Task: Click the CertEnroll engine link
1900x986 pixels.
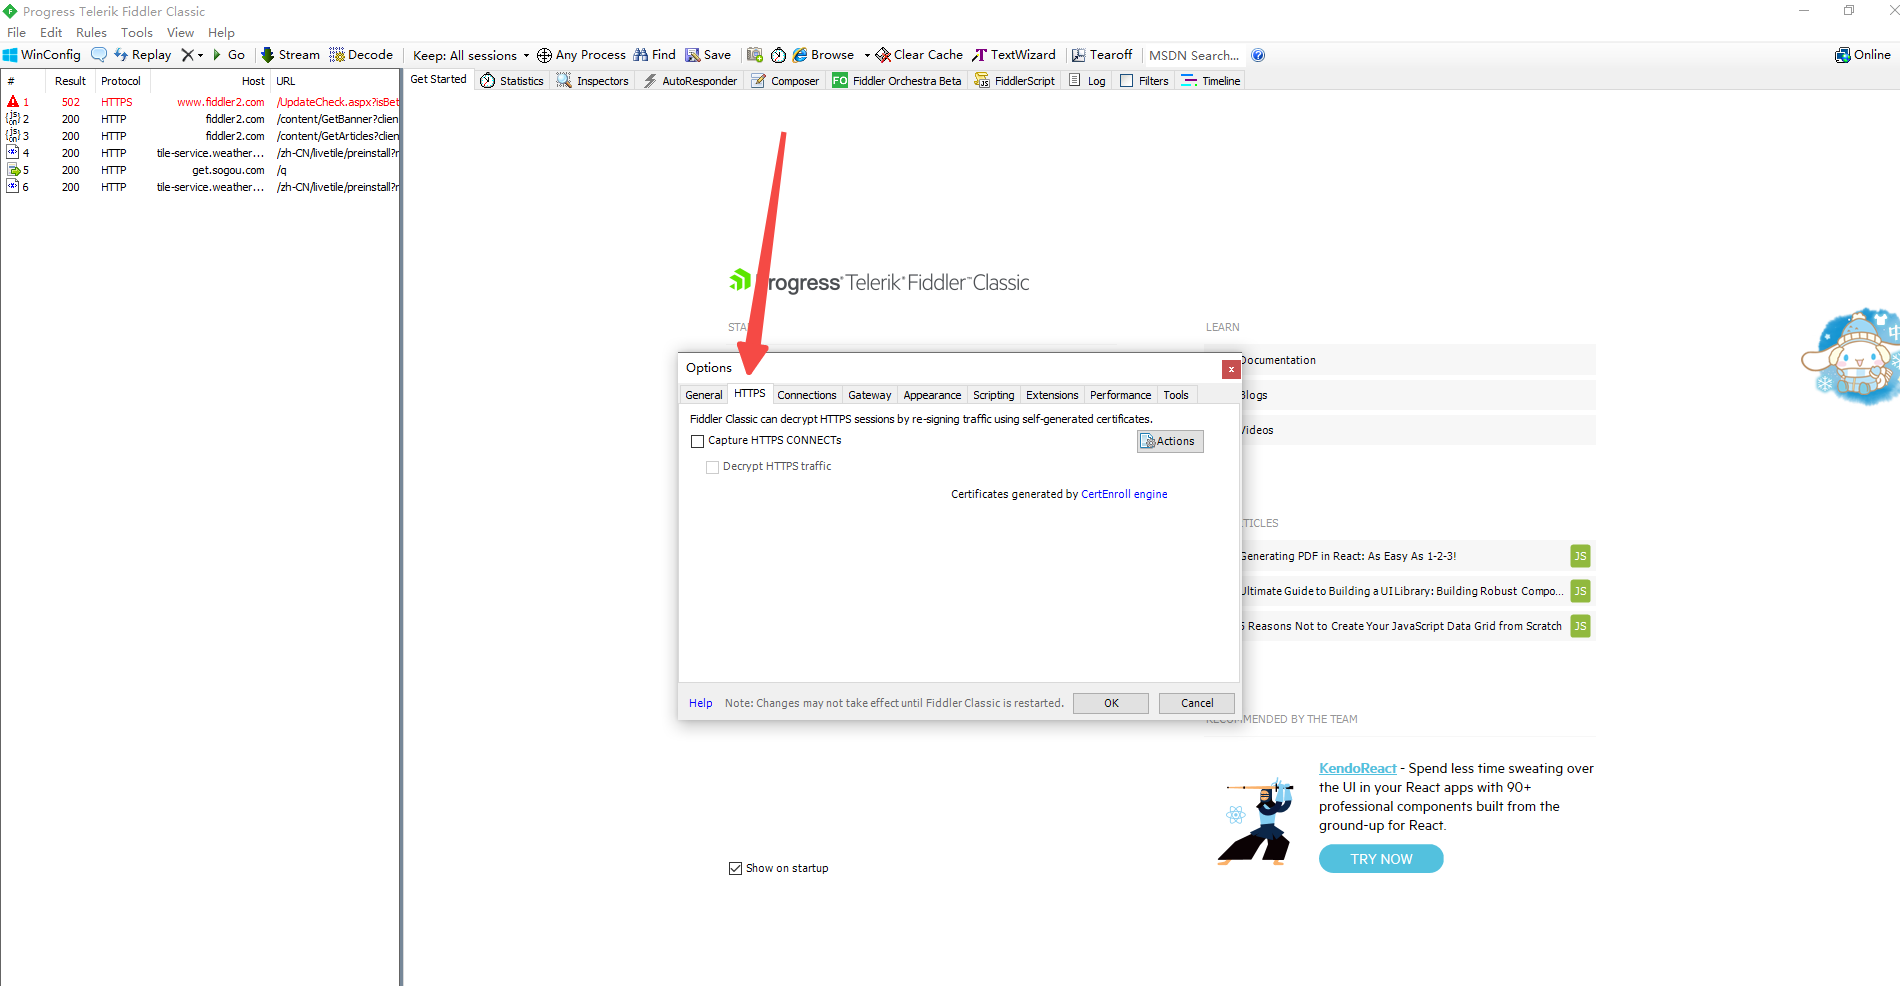Action: 1124,494
